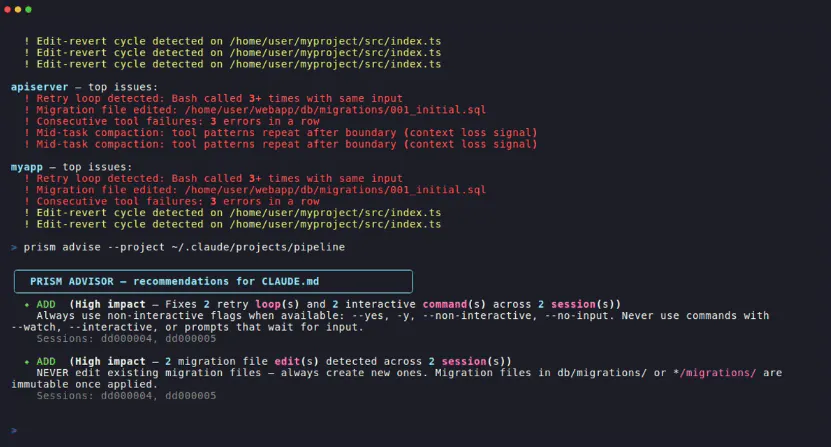Click the Sessions line under the non-interactive flags advice
Image resolution: width=831 pixels, height=447 pixels.
126,339
